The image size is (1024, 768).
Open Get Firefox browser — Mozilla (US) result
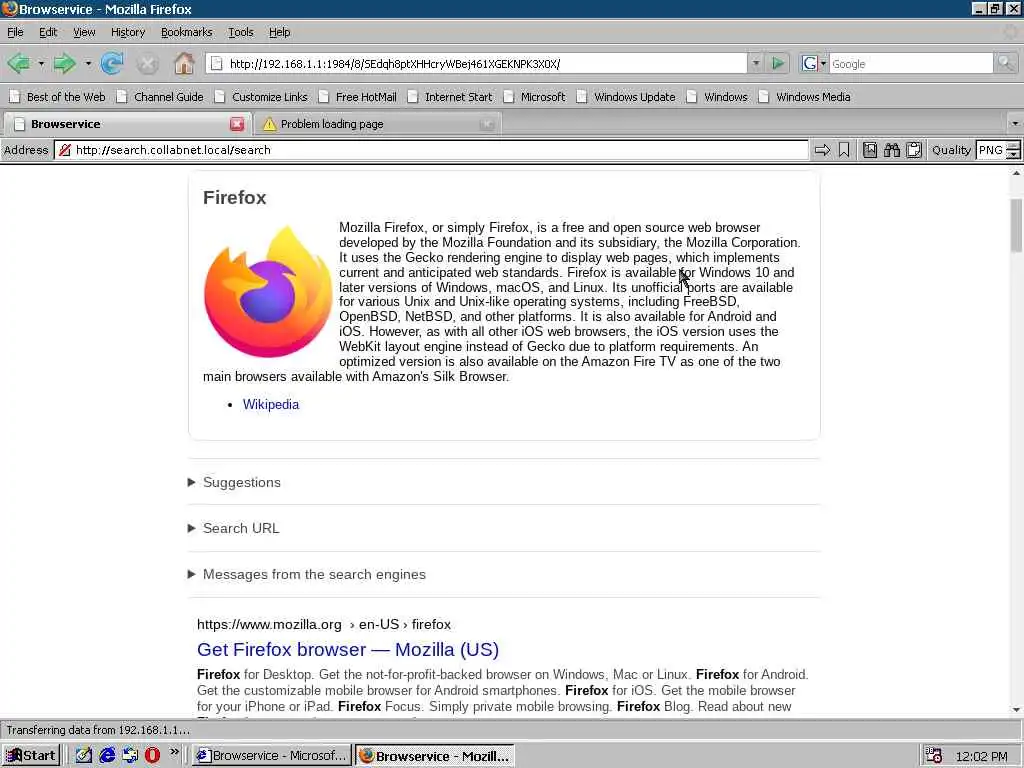pos(347,650)
